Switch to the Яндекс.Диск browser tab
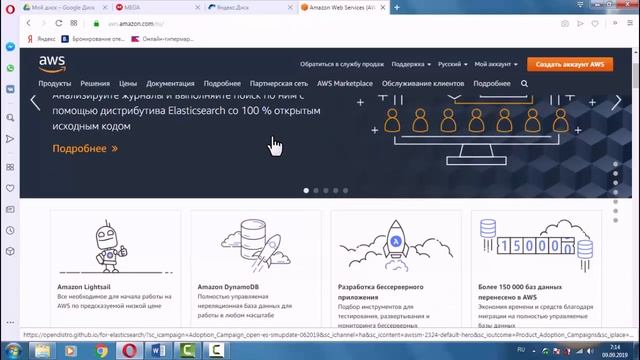The image size is (640, 360). click(x=250, y=7)
